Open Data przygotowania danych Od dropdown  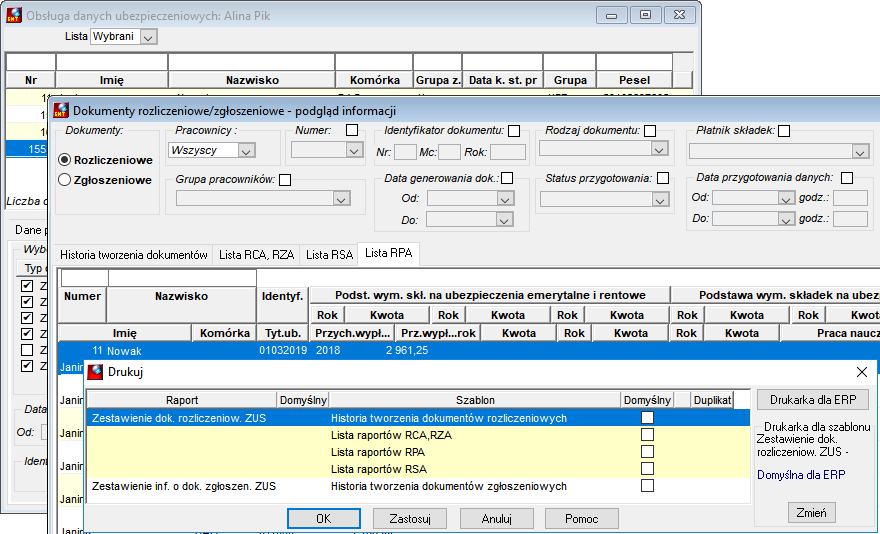pos(786,198)
